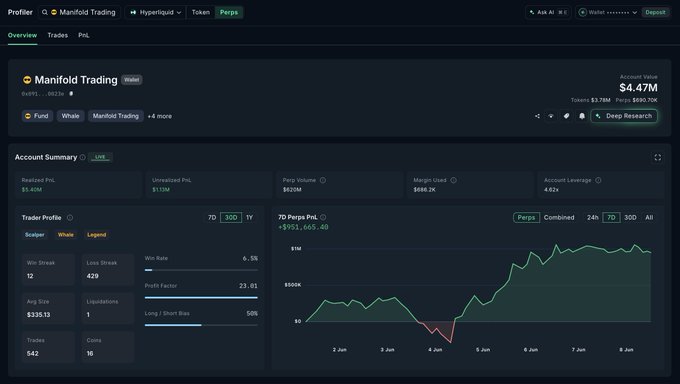The height and width of the screenshot is (384, 680).
Task: Click the Fund tag
Action: (37, 116)
